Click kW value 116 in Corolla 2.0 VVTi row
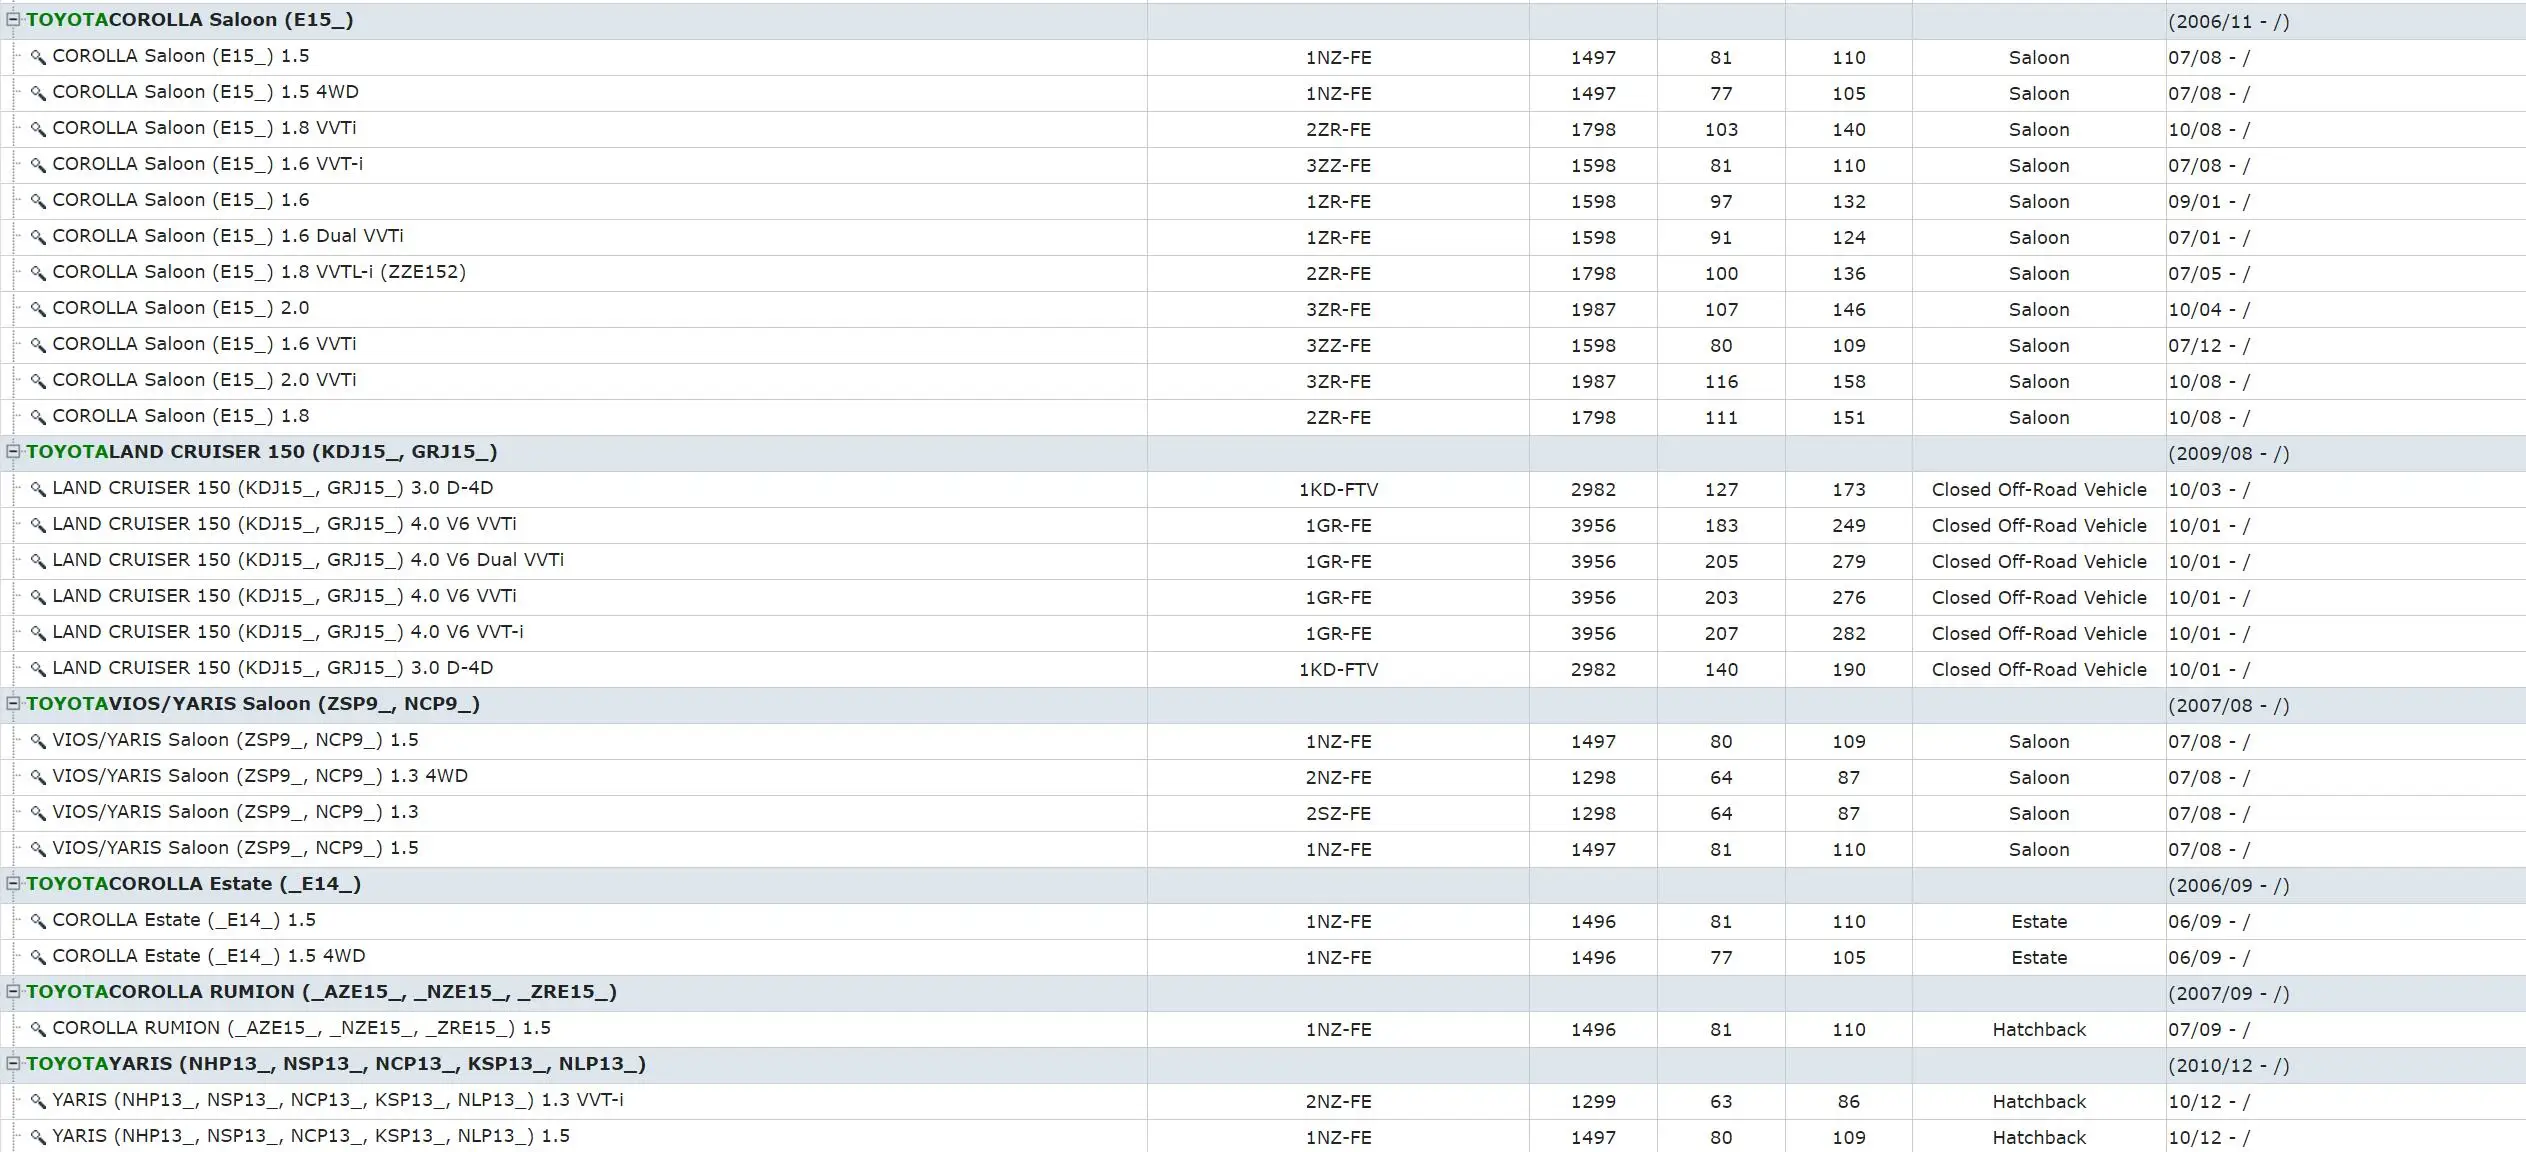The height and width of the screenshot is (1152, 2526). pyautogui.click(x=1721, y=382)
